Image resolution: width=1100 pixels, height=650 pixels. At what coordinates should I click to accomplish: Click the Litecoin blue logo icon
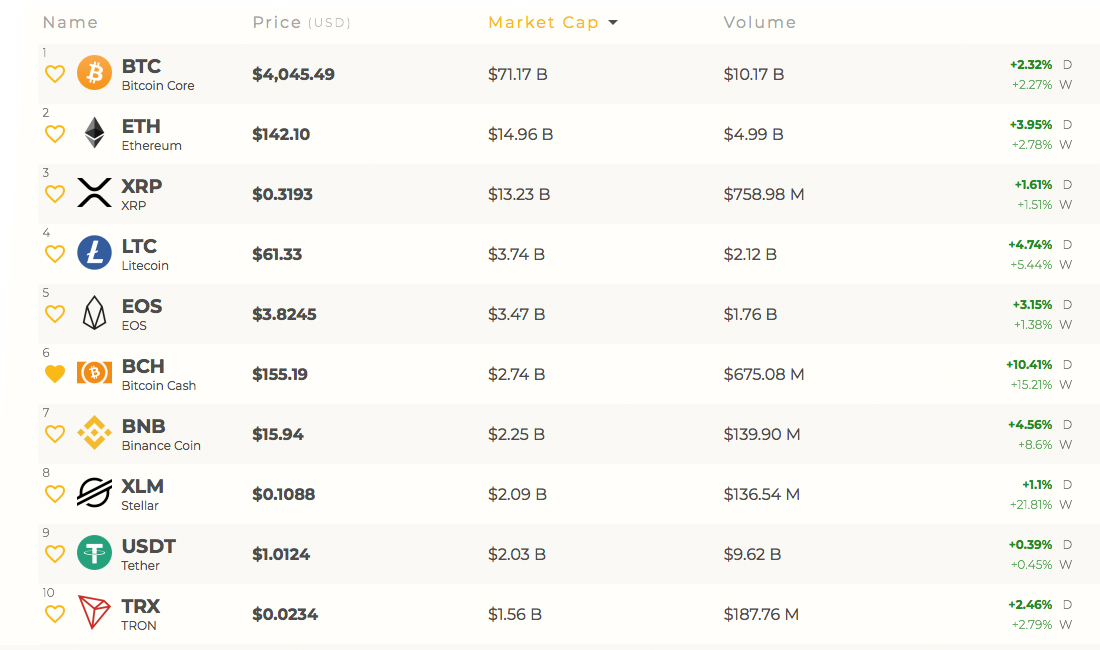point(94,253)
